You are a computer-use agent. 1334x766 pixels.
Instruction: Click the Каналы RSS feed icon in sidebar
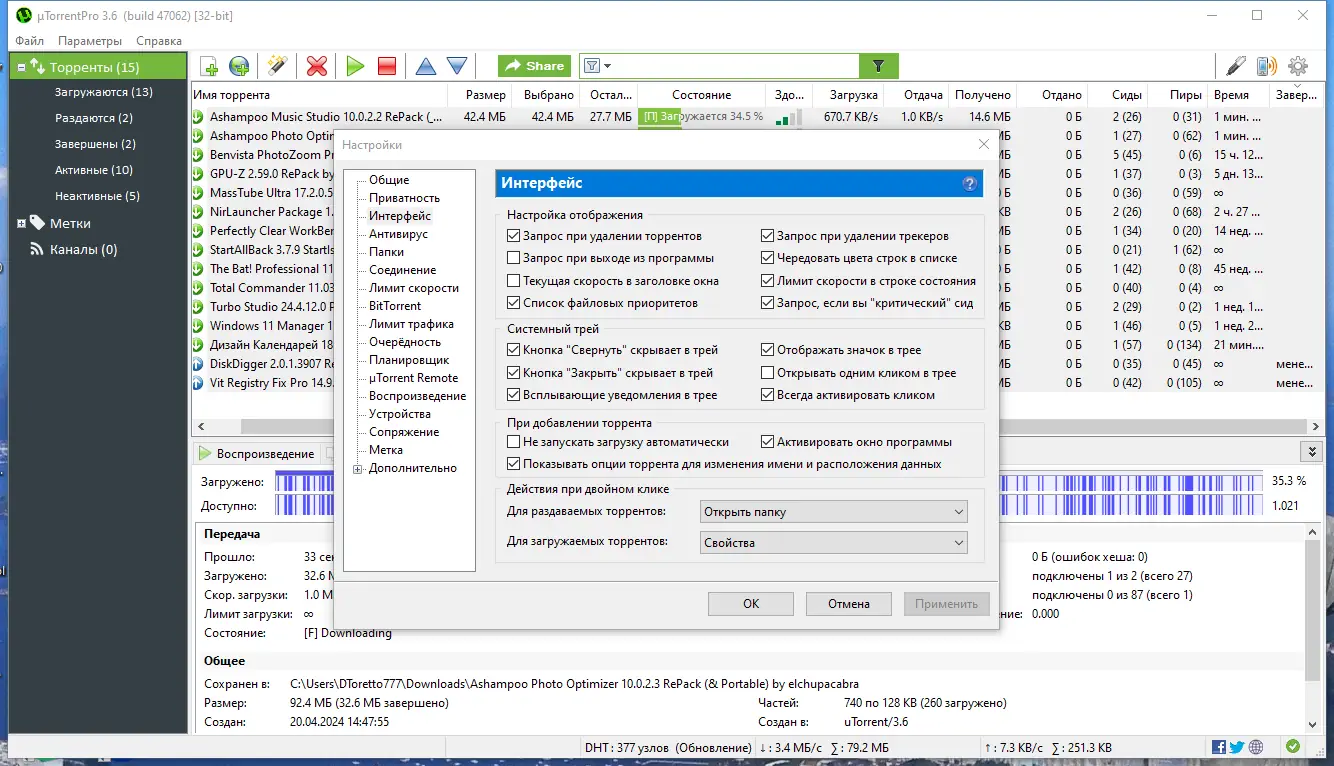pos(37,249)
